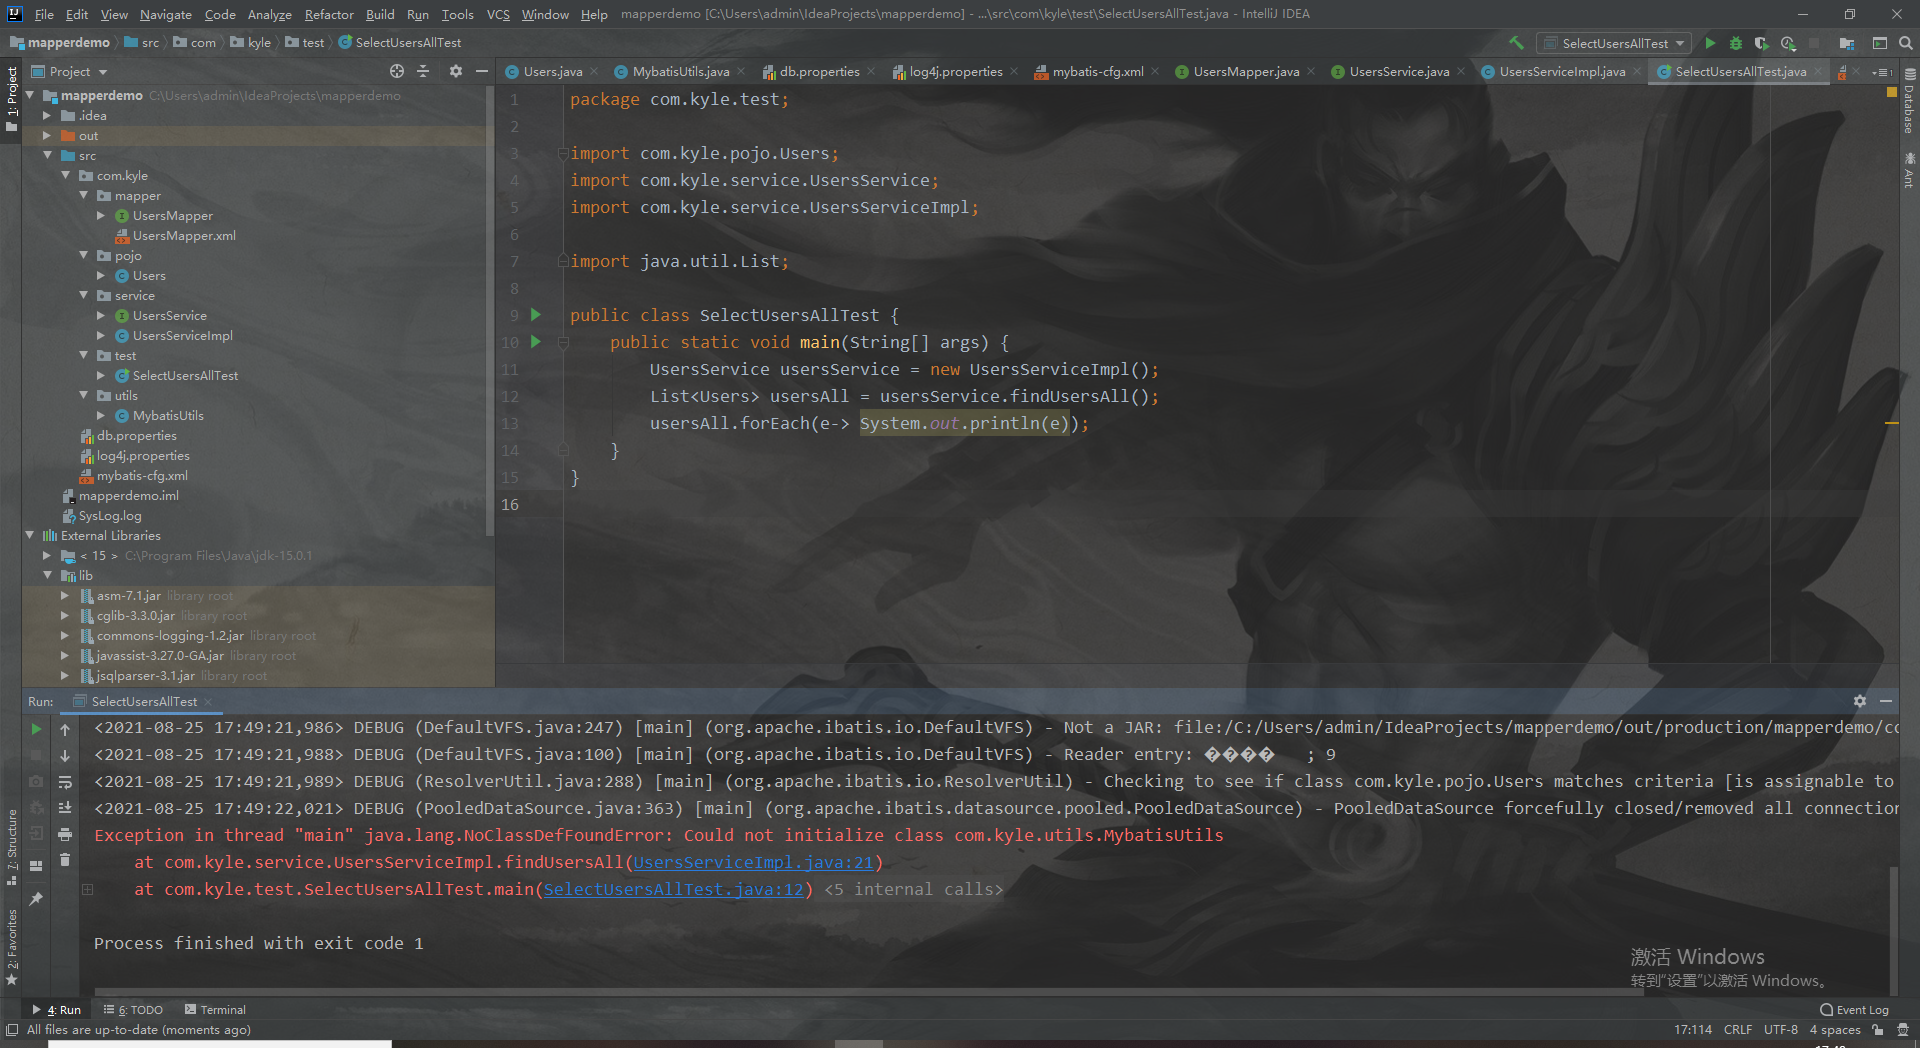Viewport: 1920px width, 1048px height.
Task: Toggle fold of the imports block
Action: (563, 153)
